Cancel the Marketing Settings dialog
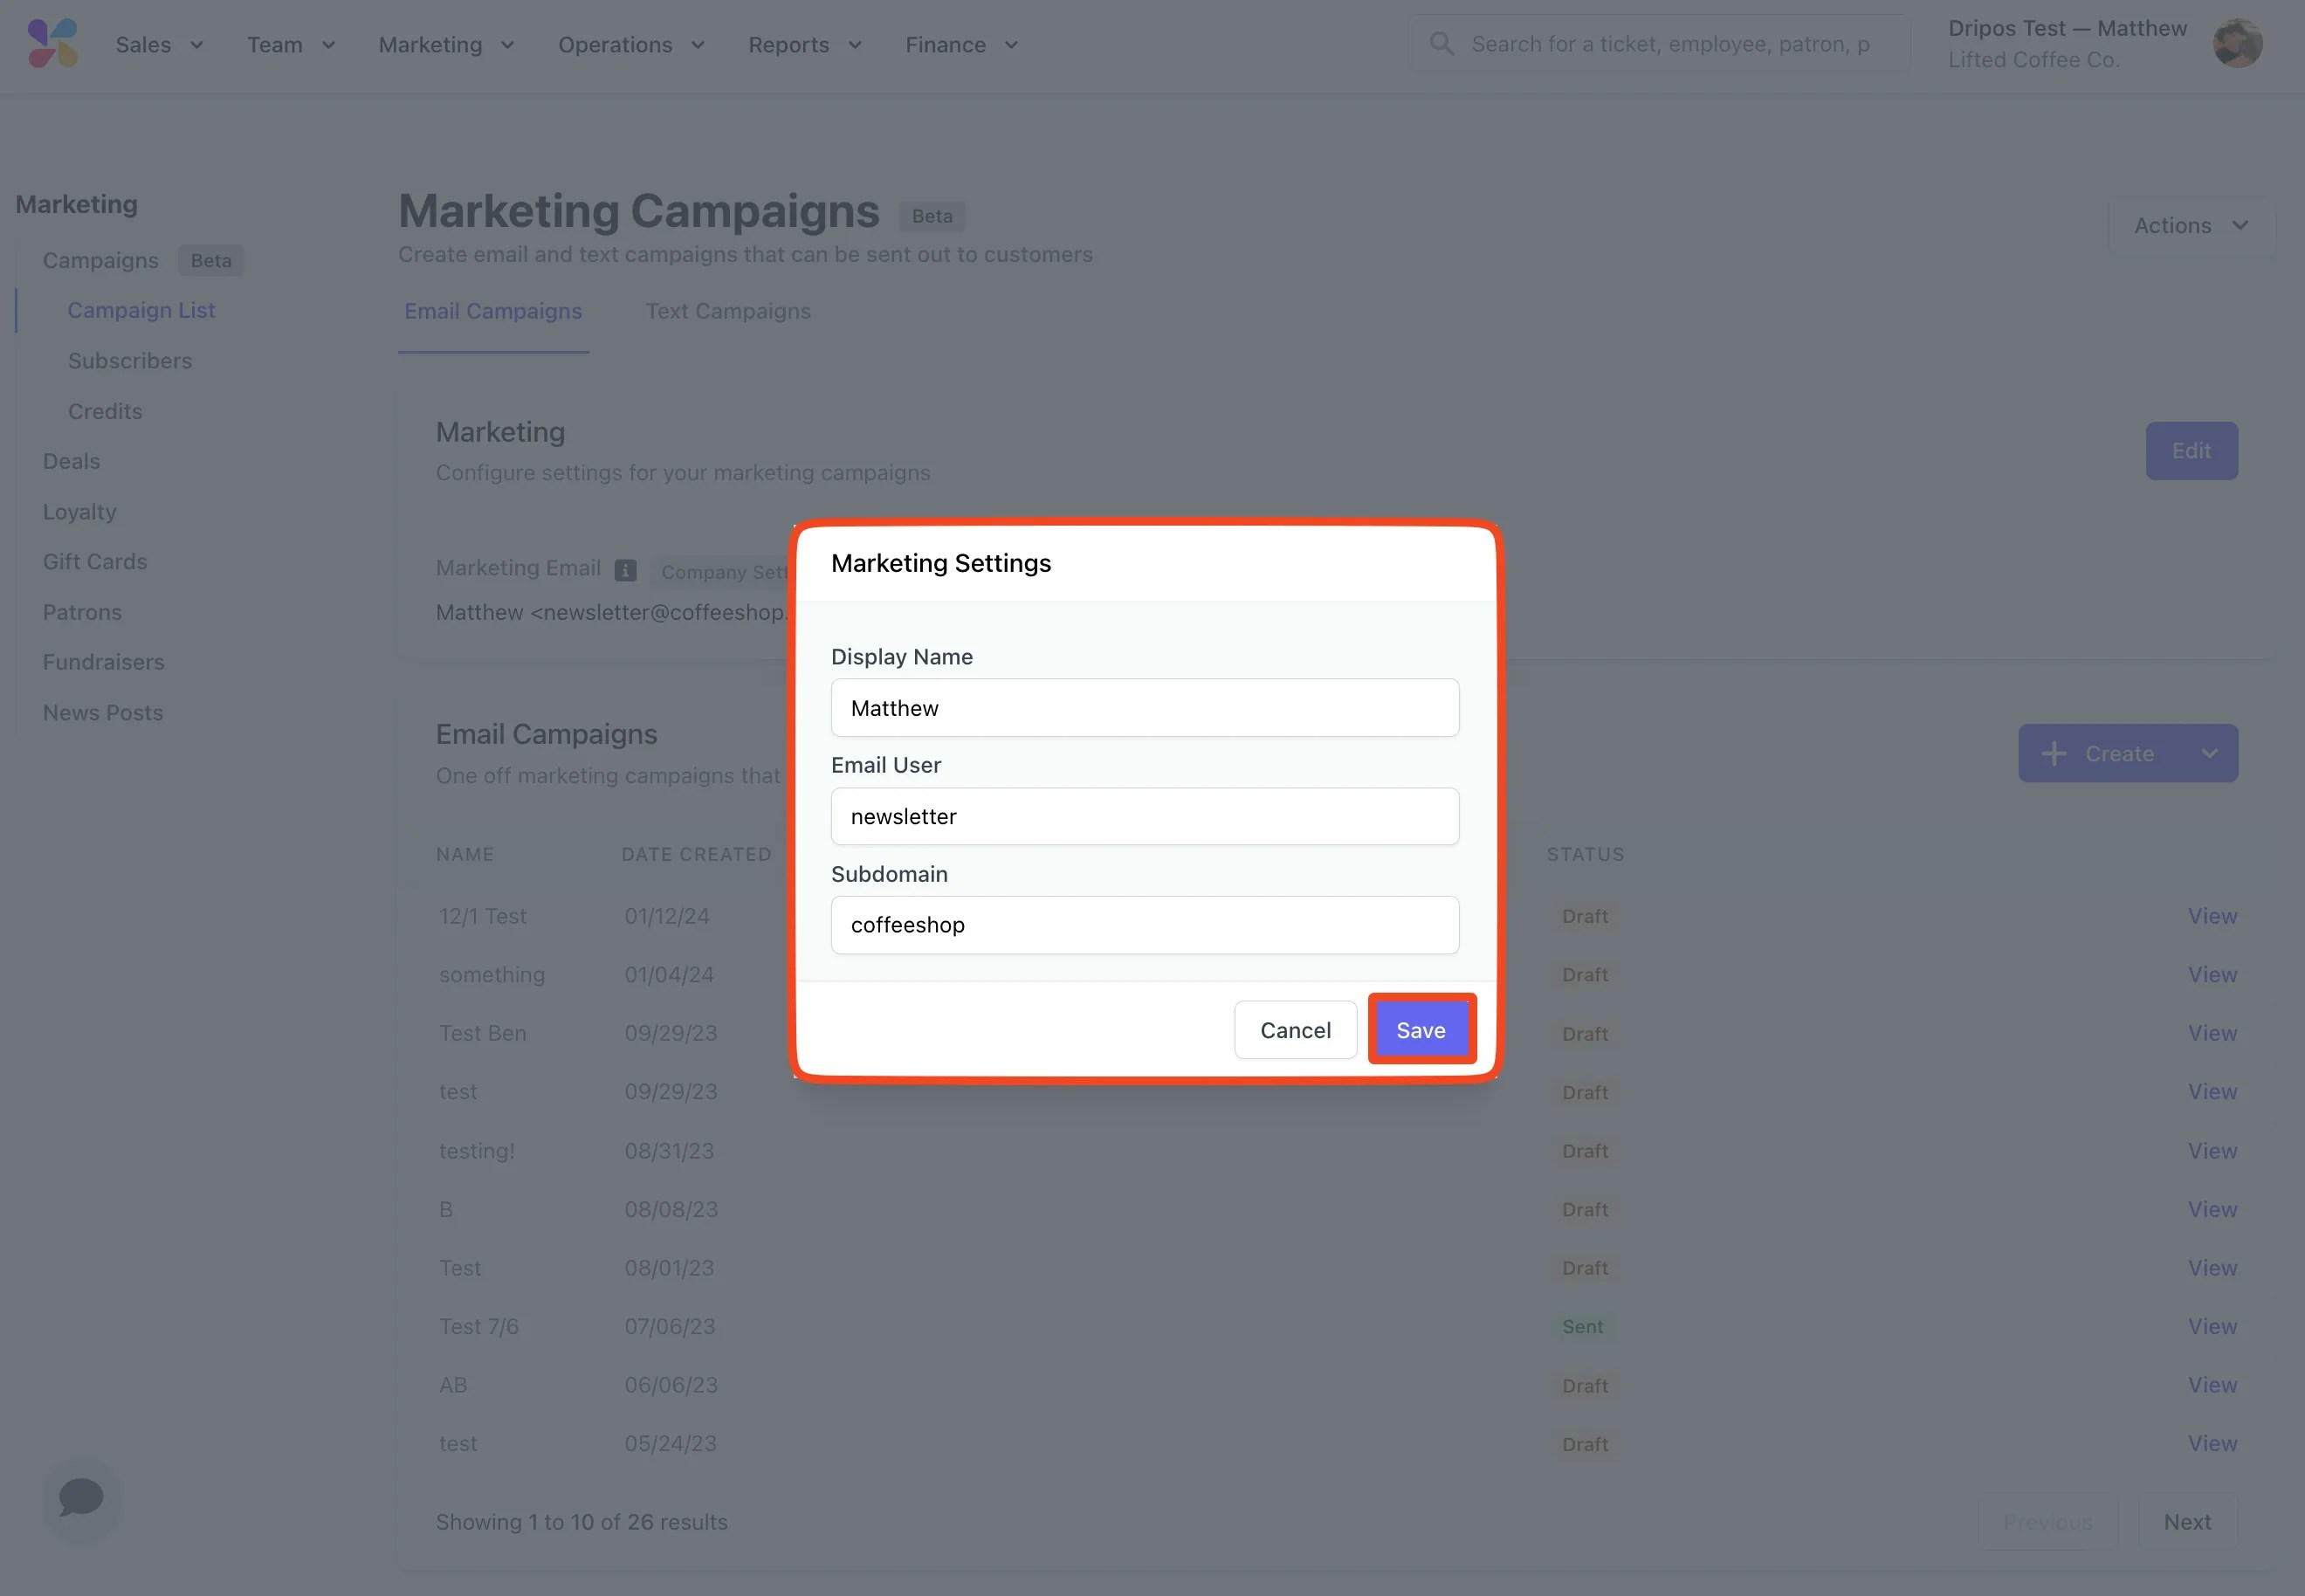The image size is (2305, 1596). click(1295, 1030)
